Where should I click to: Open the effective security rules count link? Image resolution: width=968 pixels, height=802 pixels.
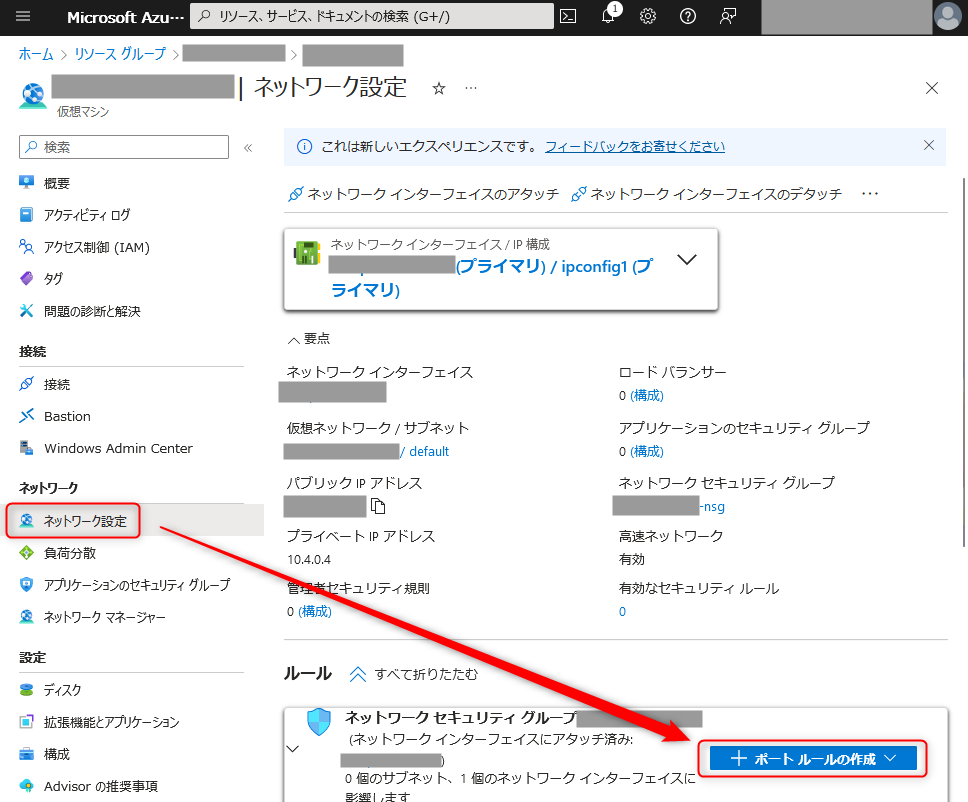(x=622, y=611)
